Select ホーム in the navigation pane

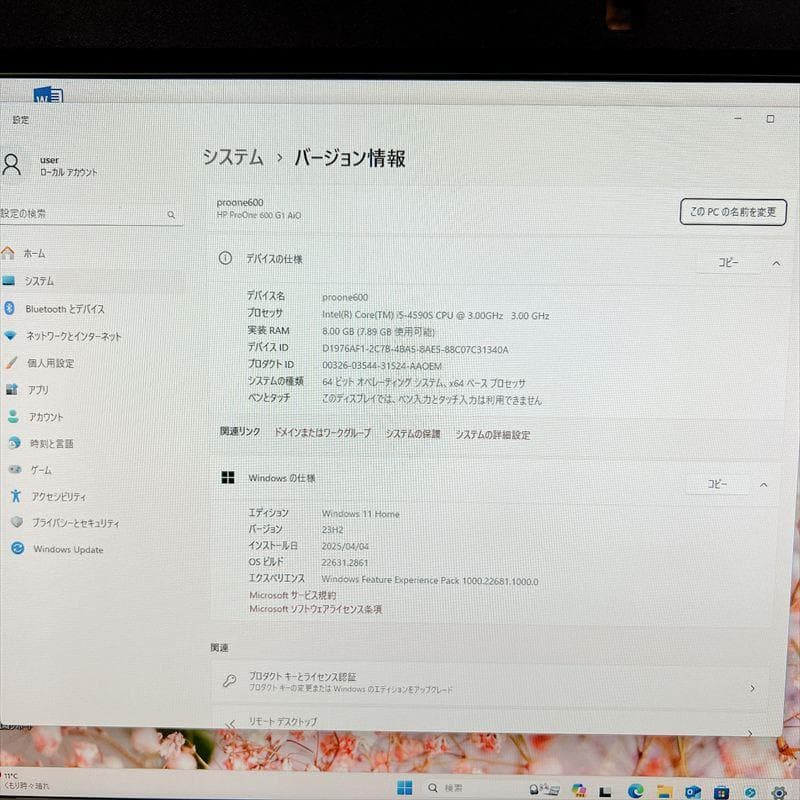[36, 253]
